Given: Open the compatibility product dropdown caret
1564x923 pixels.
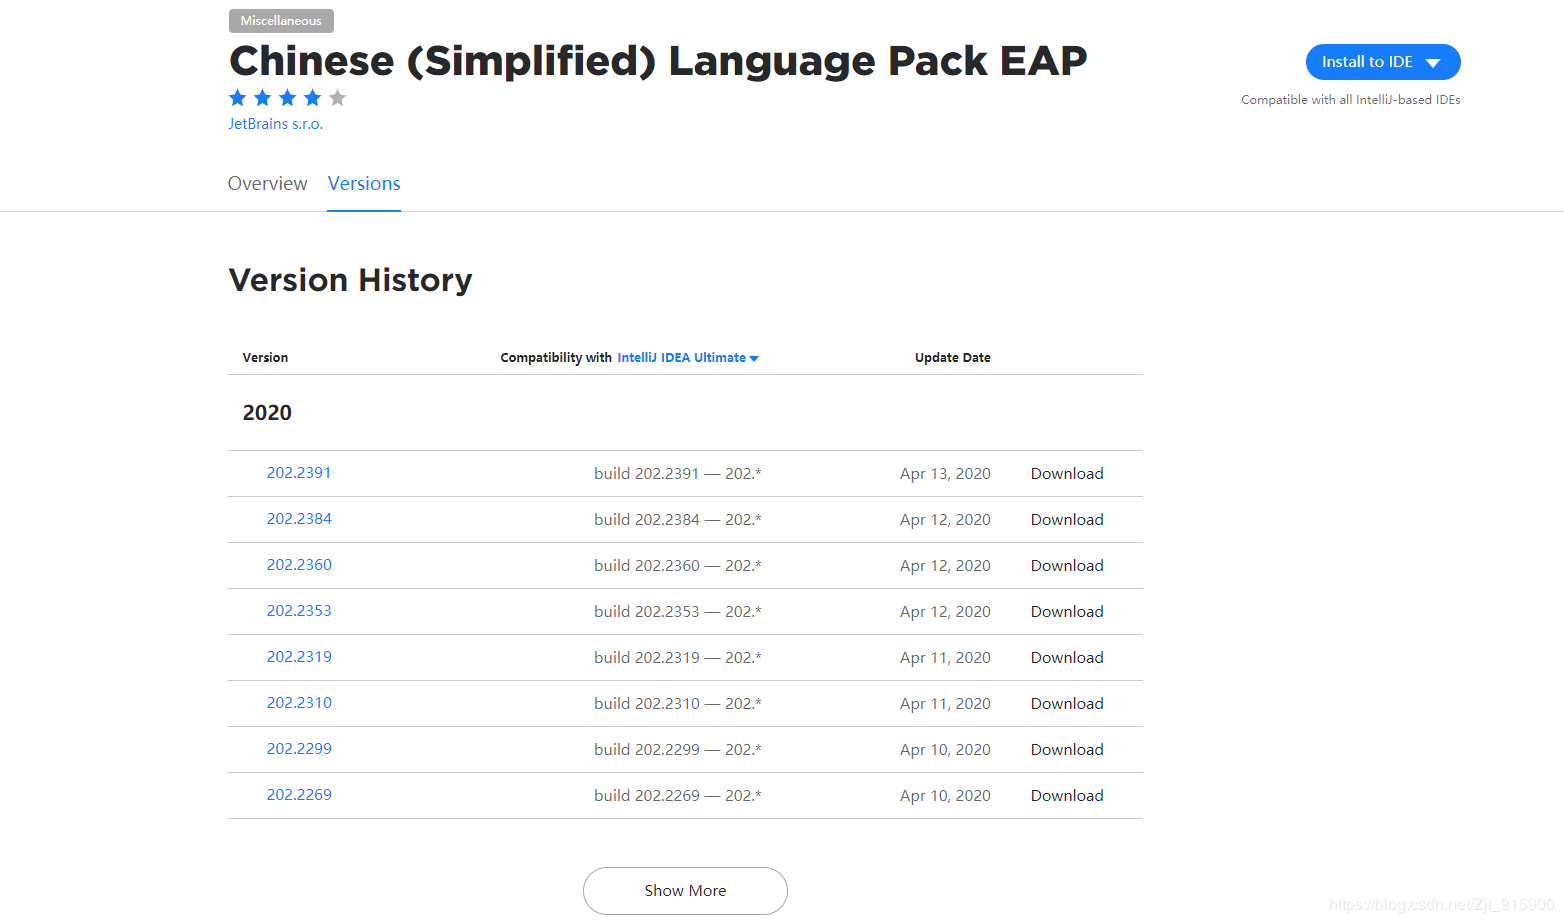Looking at the screenshot, I should tap(755, 357).
